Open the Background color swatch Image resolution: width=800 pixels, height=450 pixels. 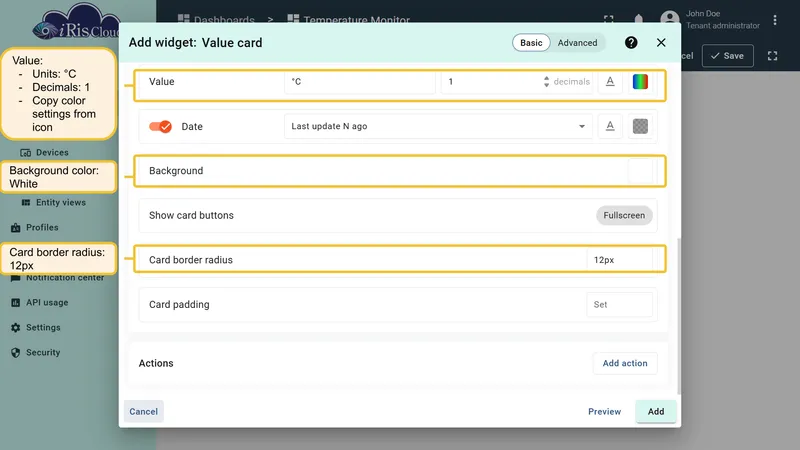click(640, 170)
